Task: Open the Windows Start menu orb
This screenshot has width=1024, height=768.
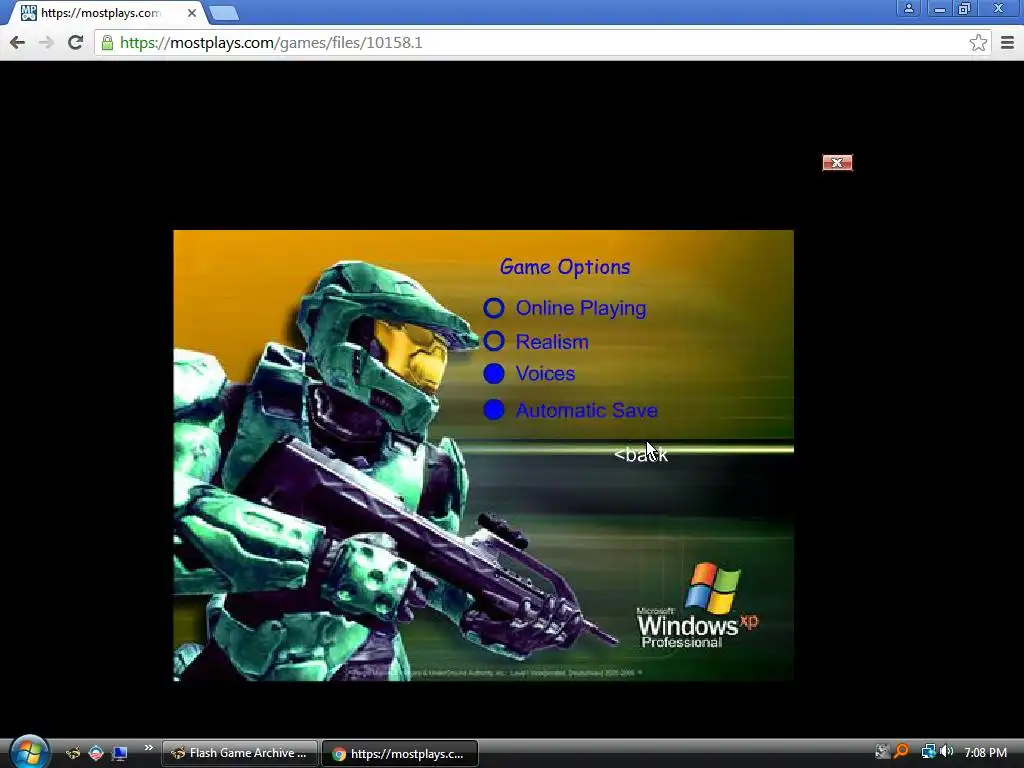Action: coord(29,752)
